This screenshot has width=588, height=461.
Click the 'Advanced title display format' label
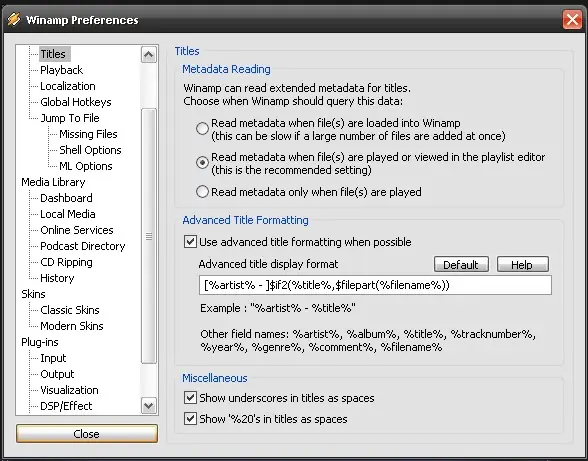tap(268, 264)
